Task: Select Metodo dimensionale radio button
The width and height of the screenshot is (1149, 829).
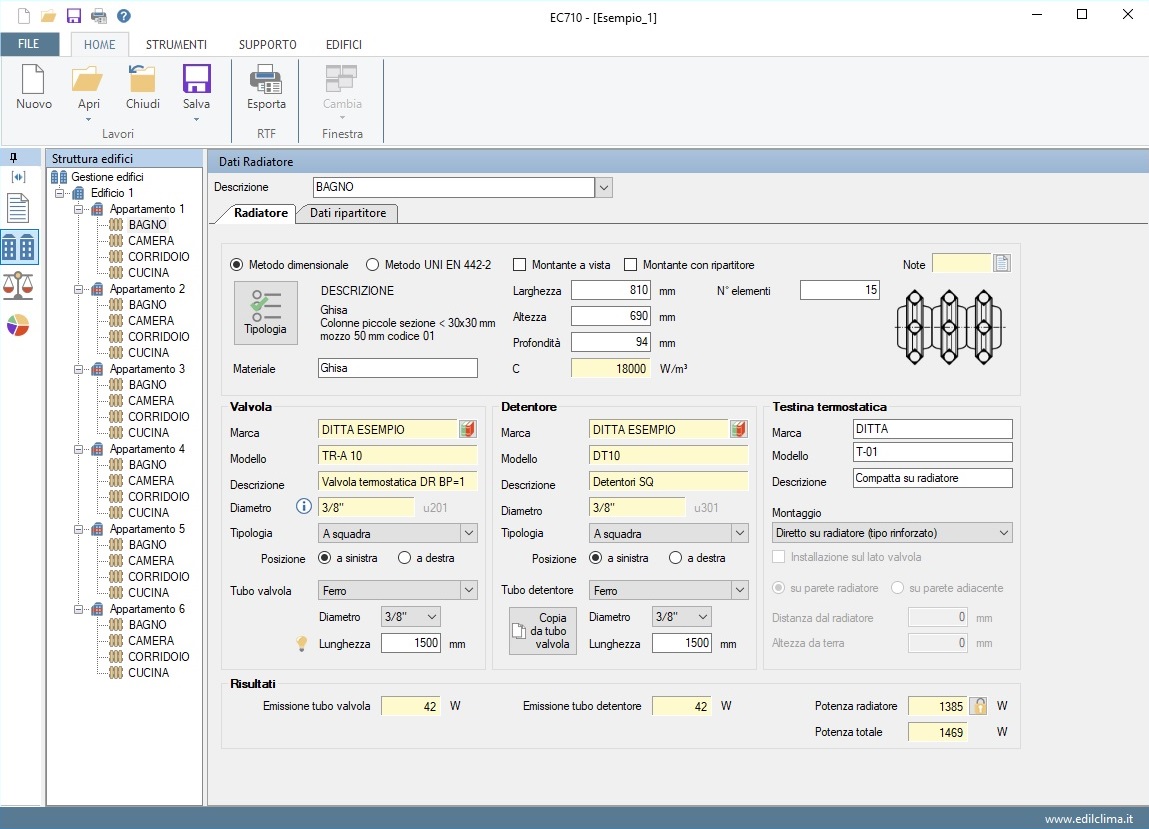Action: (237, 265)
